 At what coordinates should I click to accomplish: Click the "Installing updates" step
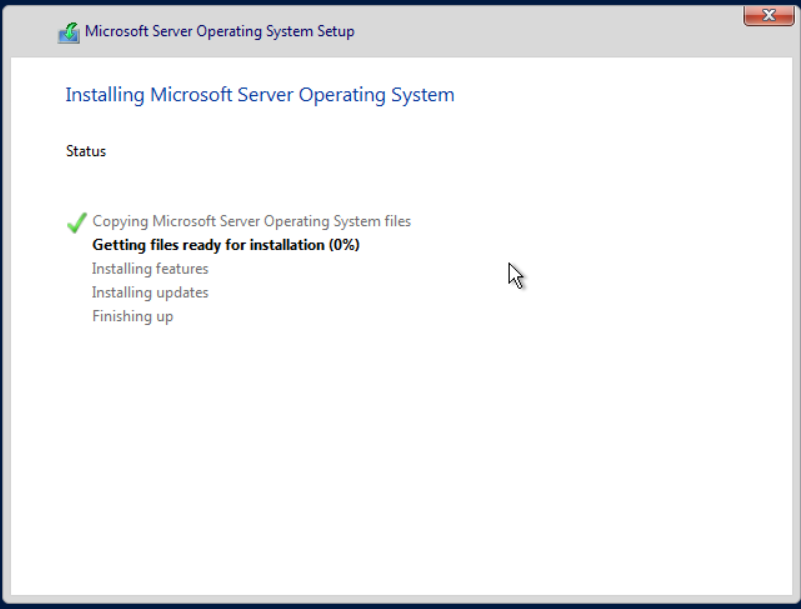tap(150, 293)
